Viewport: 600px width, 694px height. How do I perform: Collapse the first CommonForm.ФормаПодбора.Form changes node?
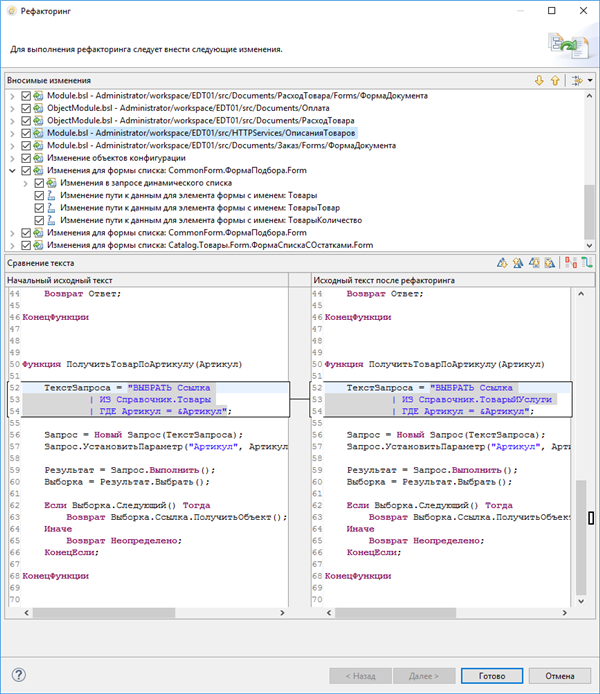tap(12, 170)
